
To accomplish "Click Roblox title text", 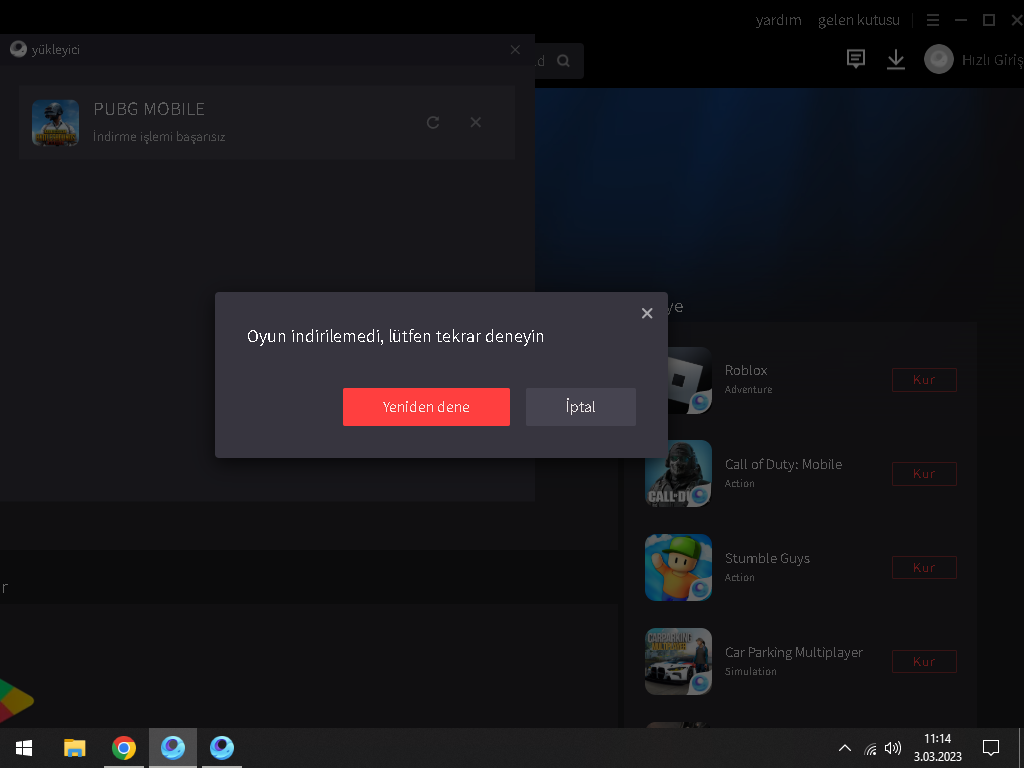I will click(746, 370).
